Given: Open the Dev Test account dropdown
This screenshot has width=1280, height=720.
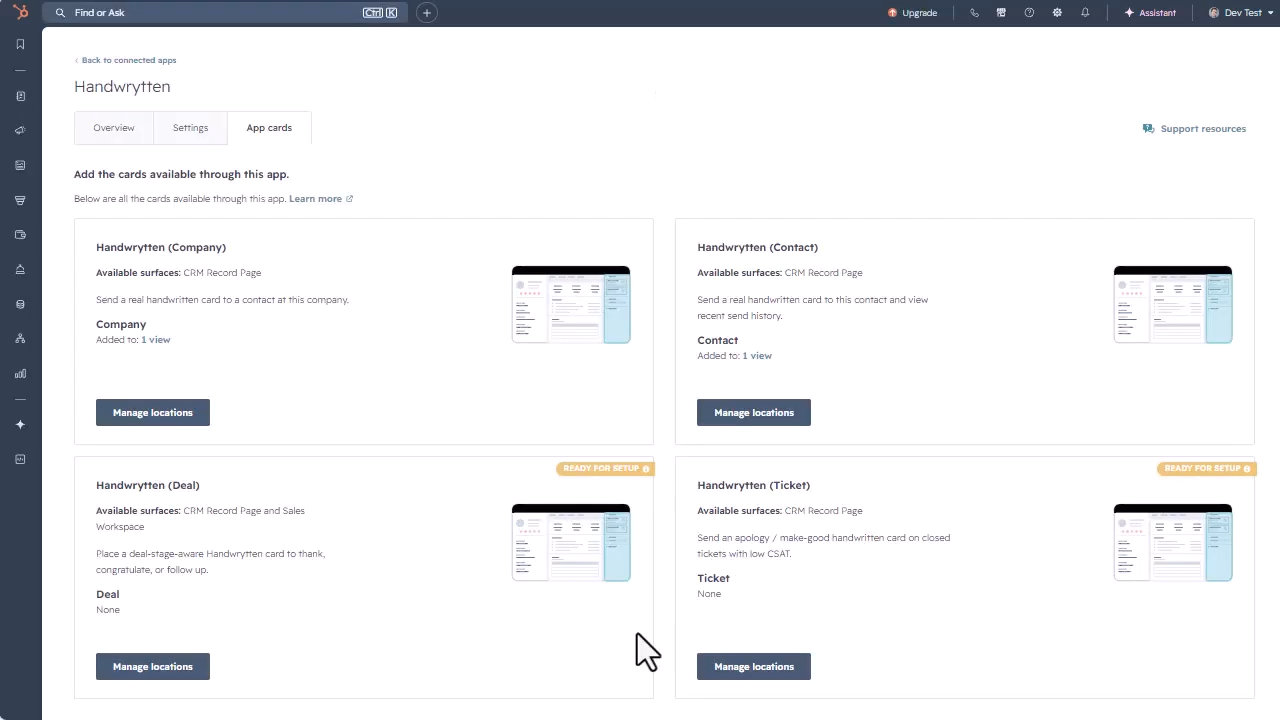Looking at the screenshot, I should pos(1240,13).
